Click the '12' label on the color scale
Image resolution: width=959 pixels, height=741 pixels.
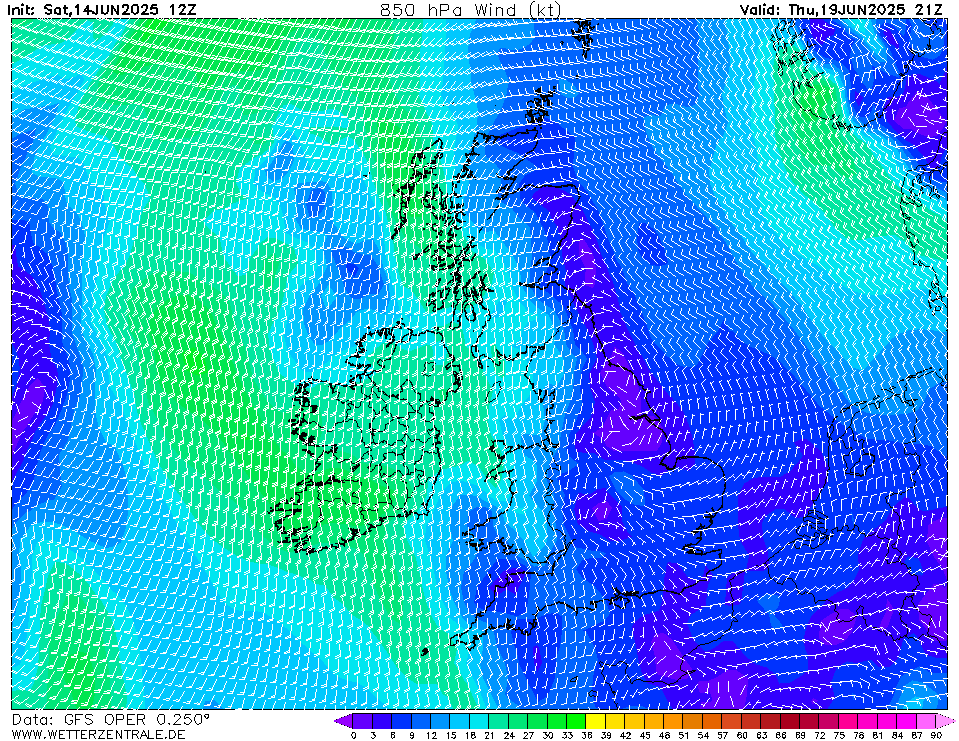(431, 735)
